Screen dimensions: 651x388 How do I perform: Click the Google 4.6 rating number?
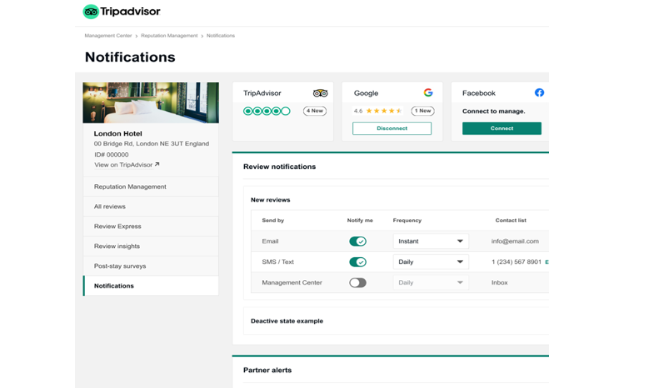pyautogui.click(x=358, y=111)
